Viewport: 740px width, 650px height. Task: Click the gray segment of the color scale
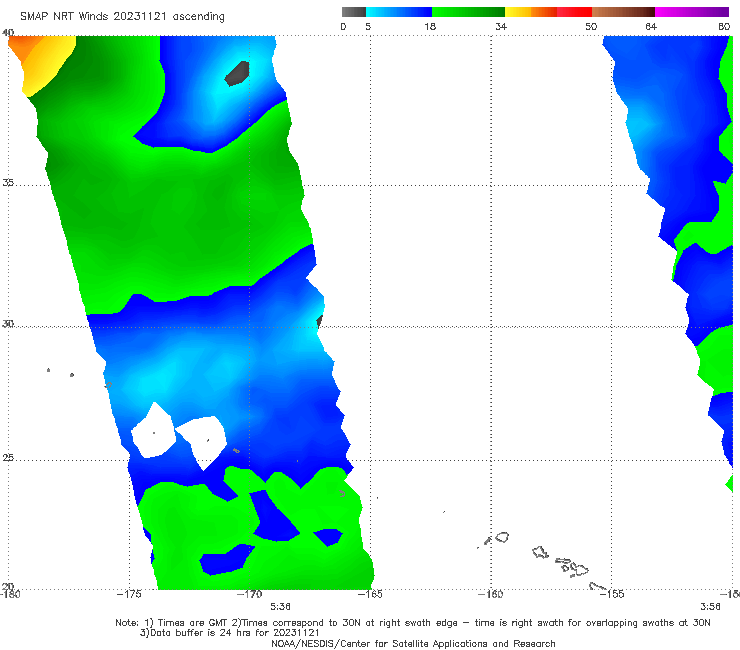pyautogui.click(x=353, y=12)
